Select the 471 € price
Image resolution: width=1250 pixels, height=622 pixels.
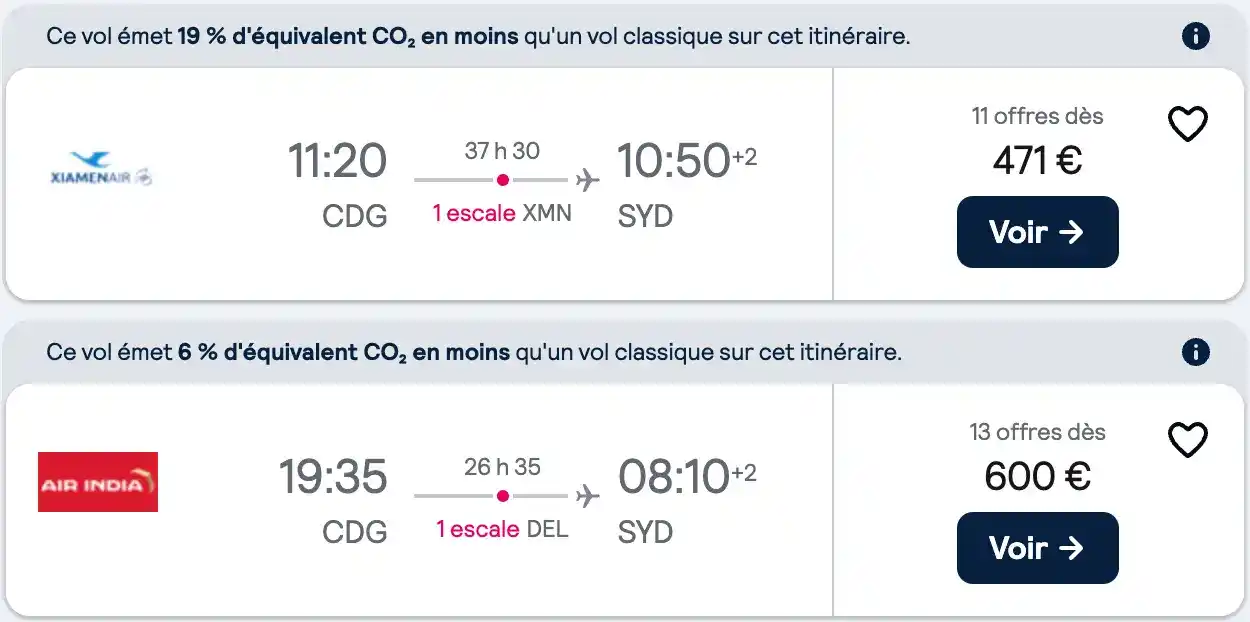[1037, 160]
